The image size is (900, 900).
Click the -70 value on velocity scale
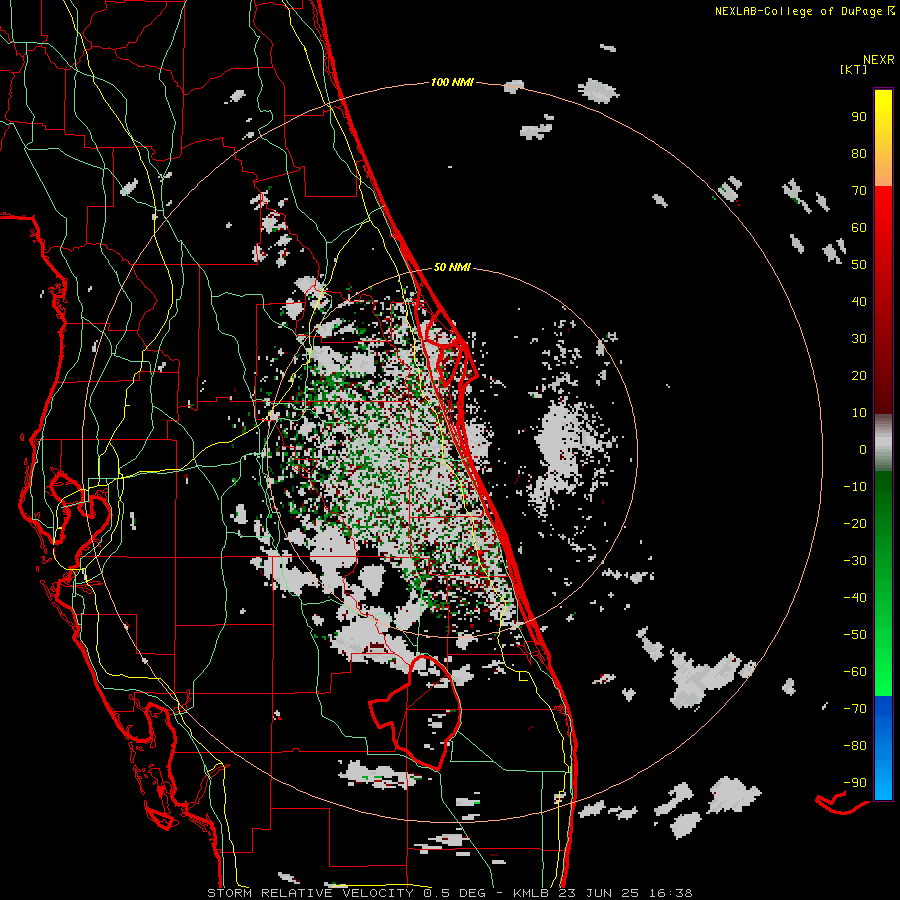[x=855, y=709]
